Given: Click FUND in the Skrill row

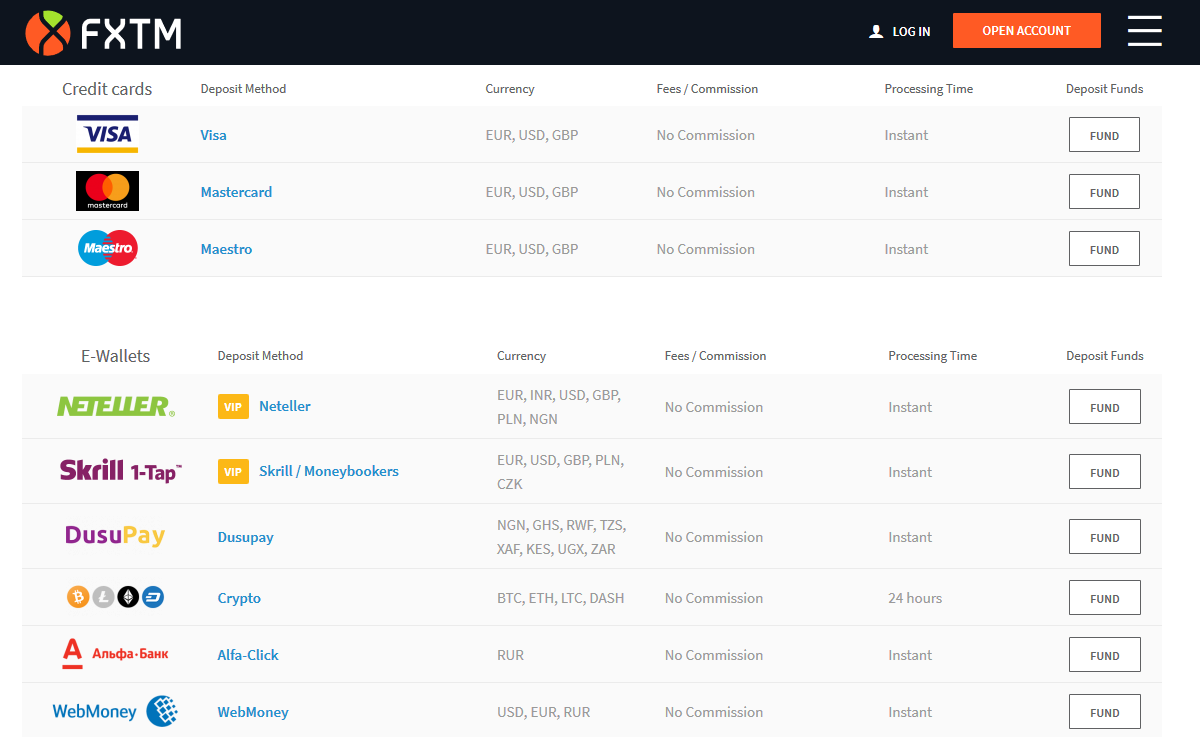Looking at the screenshot, I should (x=1105, y=472).
